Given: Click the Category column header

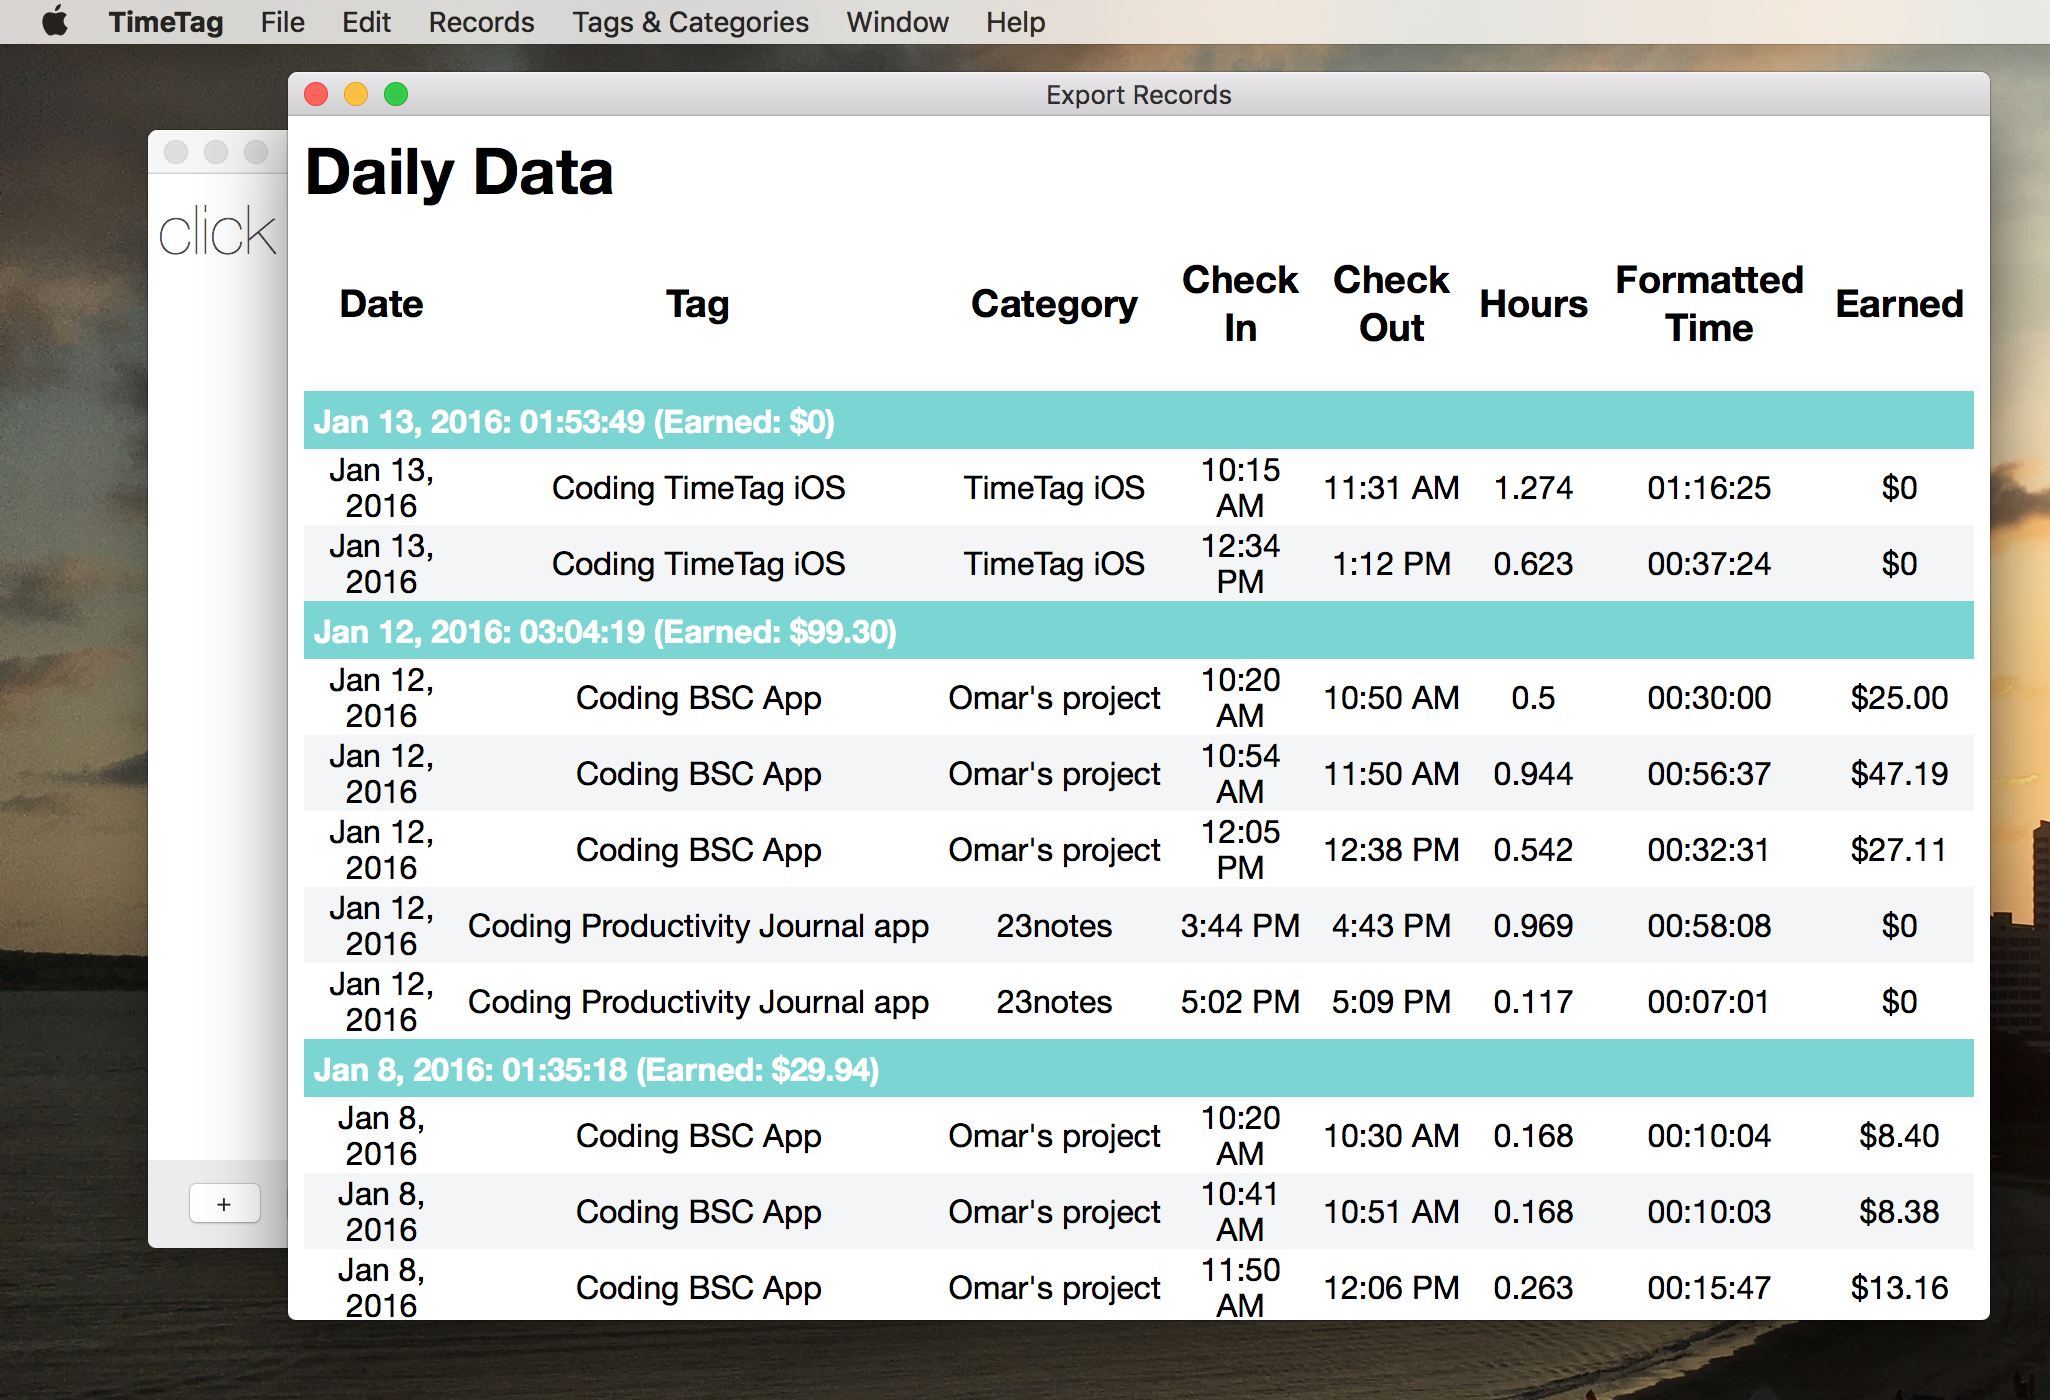Looking at the screenshot, I should pyautogui.click(x=1054, y=304).
